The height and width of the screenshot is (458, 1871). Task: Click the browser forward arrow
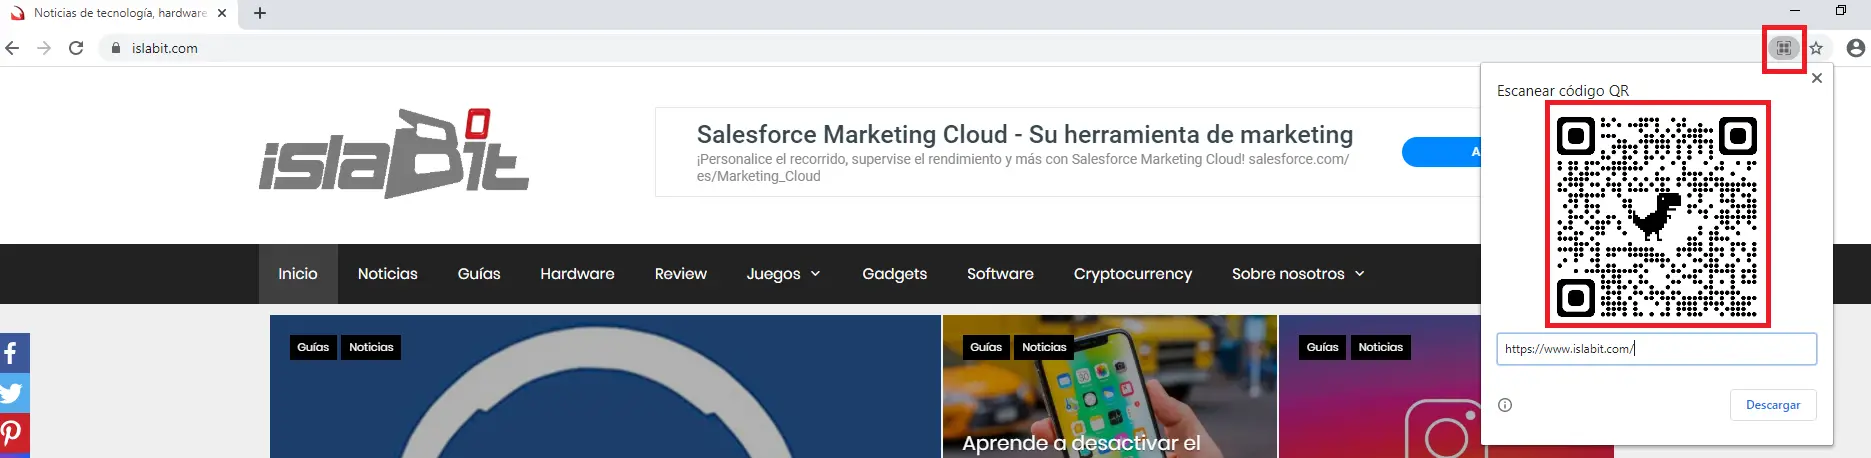[44, 48]
